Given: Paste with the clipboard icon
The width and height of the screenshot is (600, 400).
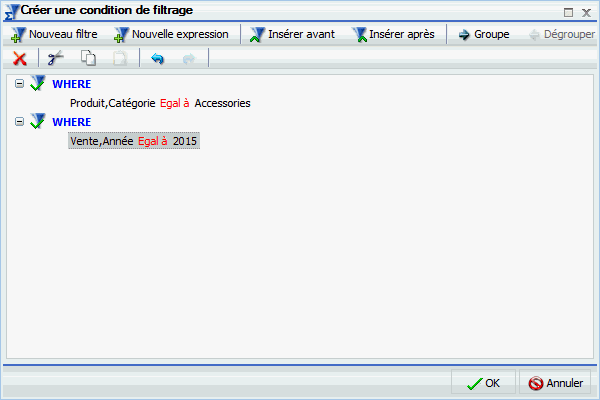Looking at the screenshot, I should [120, 58].
